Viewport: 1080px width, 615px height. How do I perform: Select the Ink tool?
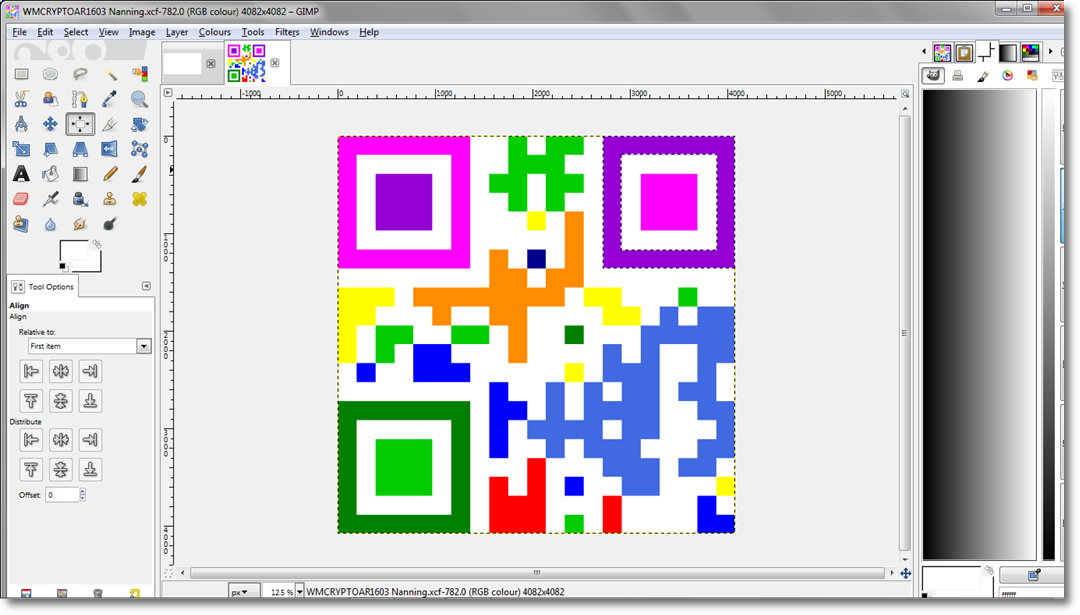pos(80,199)
